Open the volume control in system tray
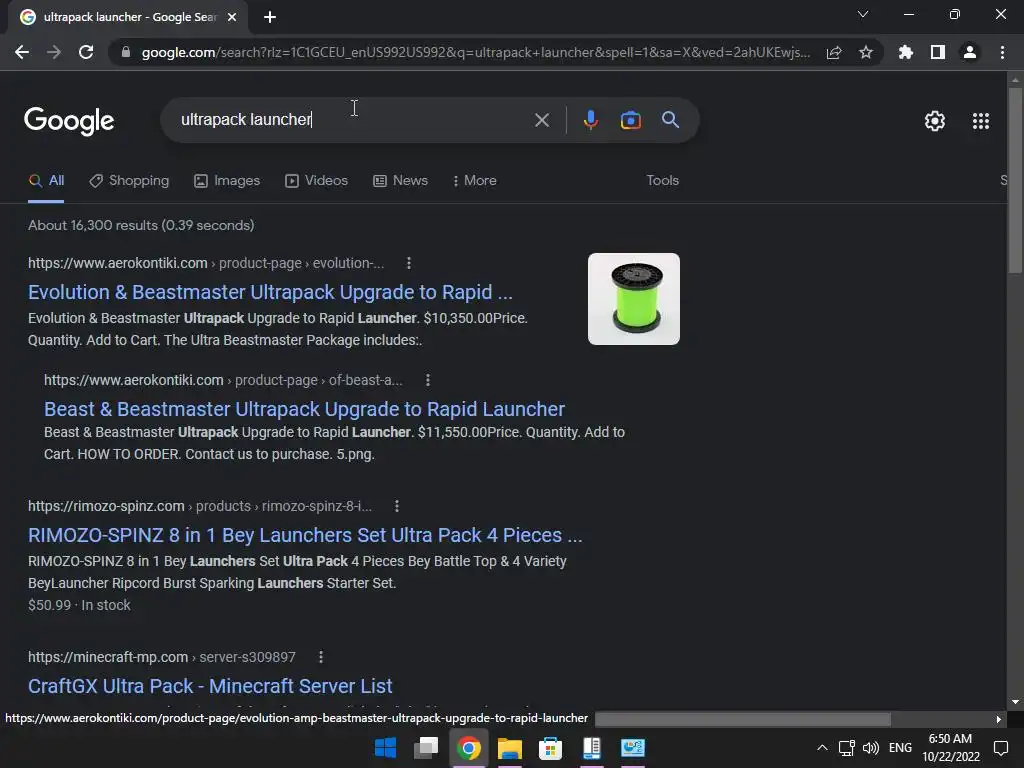 [x=871, y=748]
